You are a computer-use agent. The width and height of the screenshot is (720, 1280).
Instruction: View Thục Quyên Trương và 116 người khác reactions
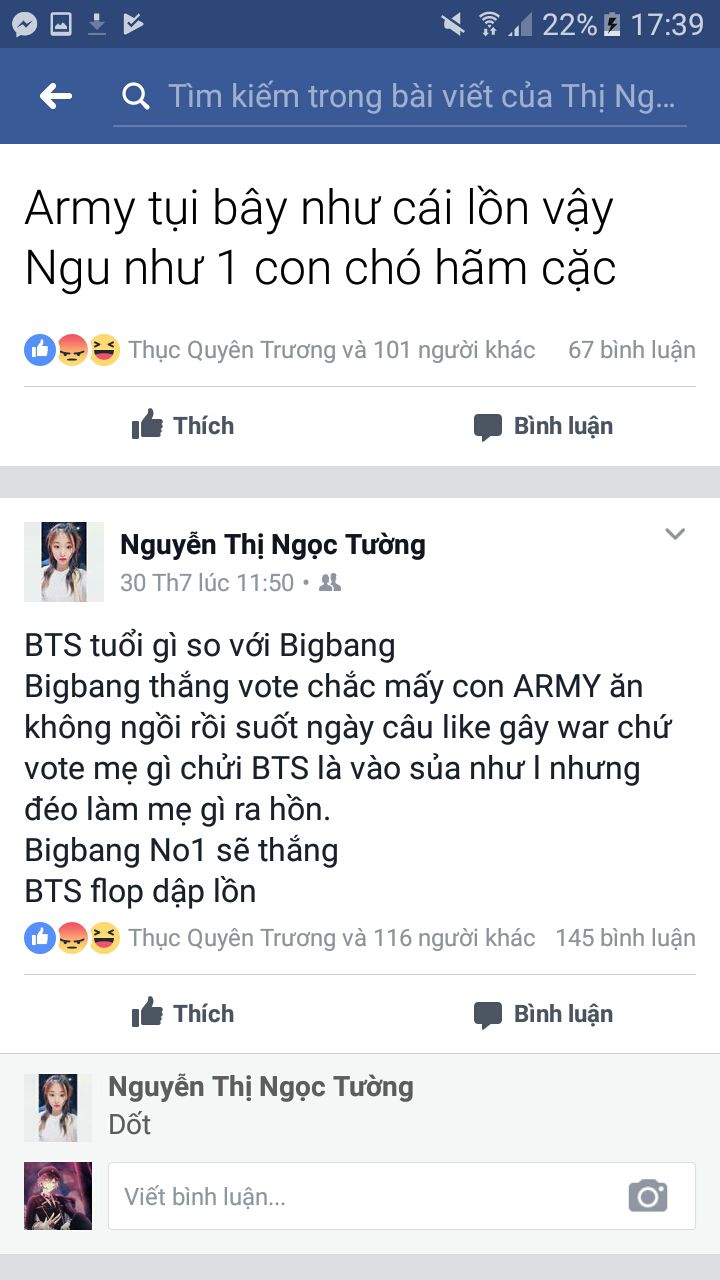coord(332,938)
